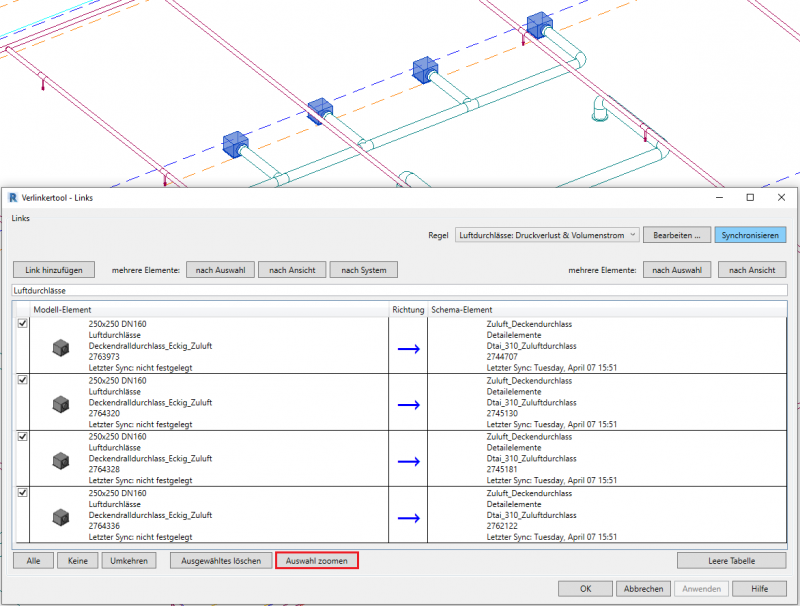Image resolution: width=800 pixels, height=606 pixels.
Task: Click the air outlet icon for element 2764328
Action: click(x=61, y=461)
